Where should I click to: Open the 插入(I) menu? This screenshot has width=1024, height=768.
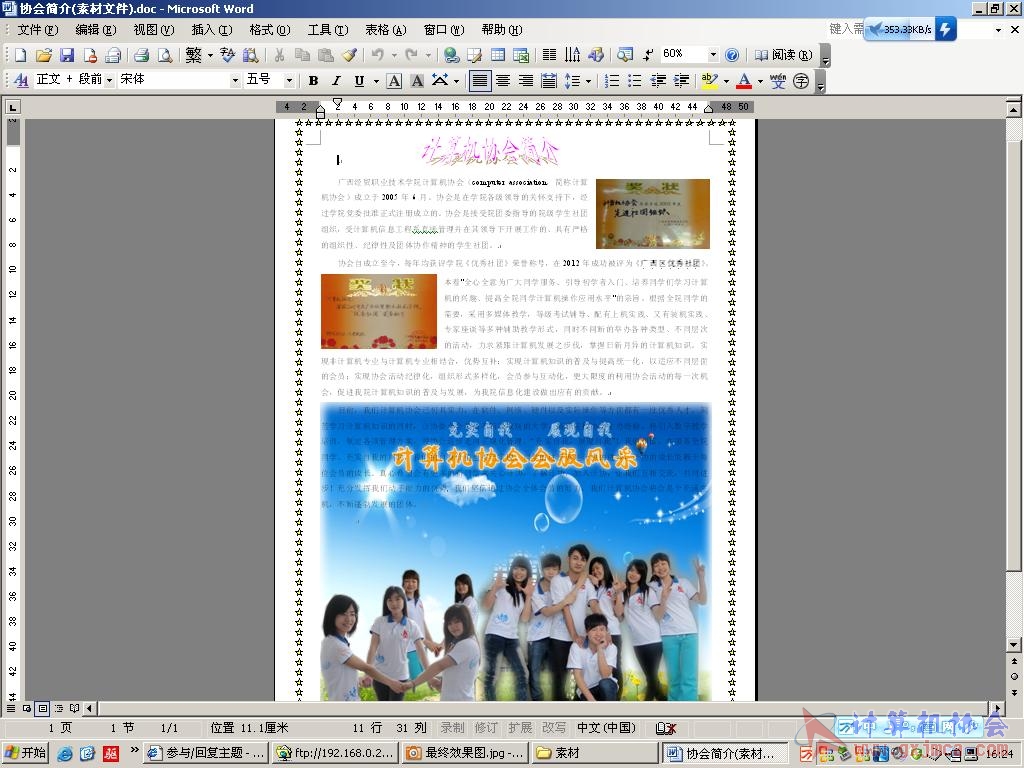point(212,30)
